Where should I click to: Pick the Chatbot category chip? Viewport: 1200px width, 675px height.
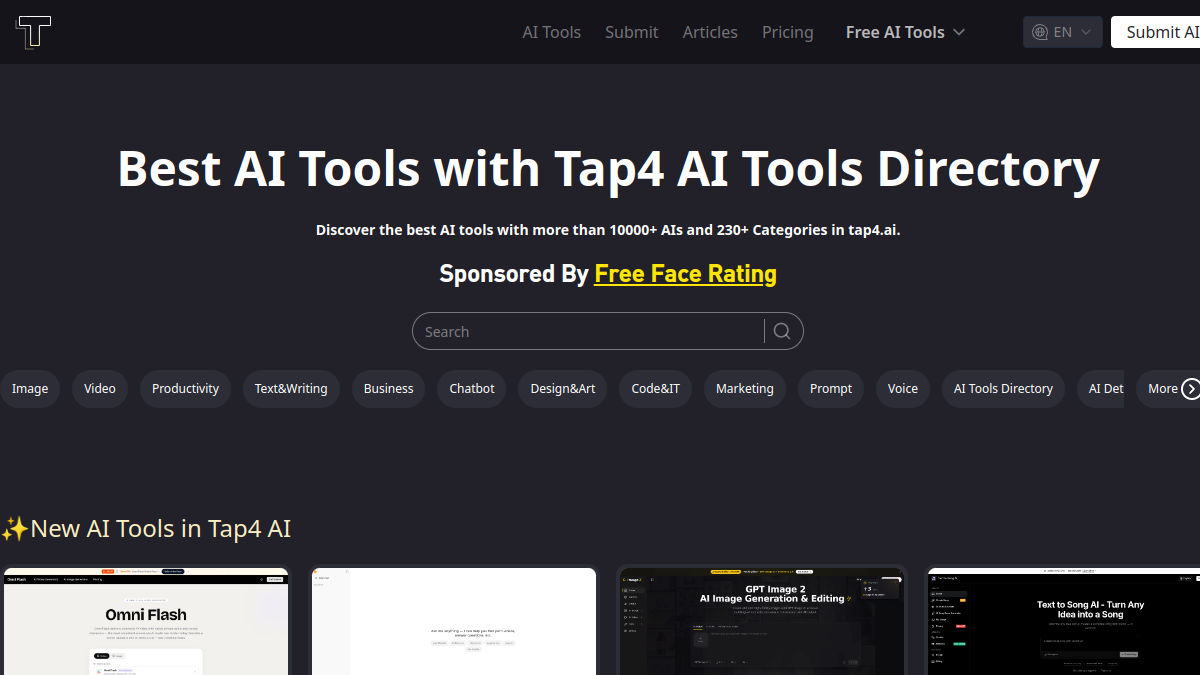pos(472,389)
